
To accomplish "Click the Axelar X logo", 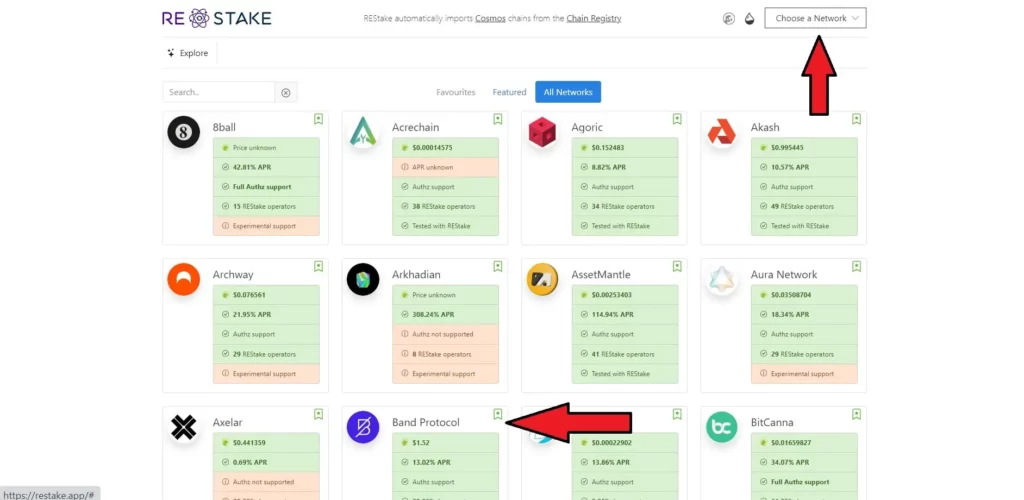I will click(184, 427).
